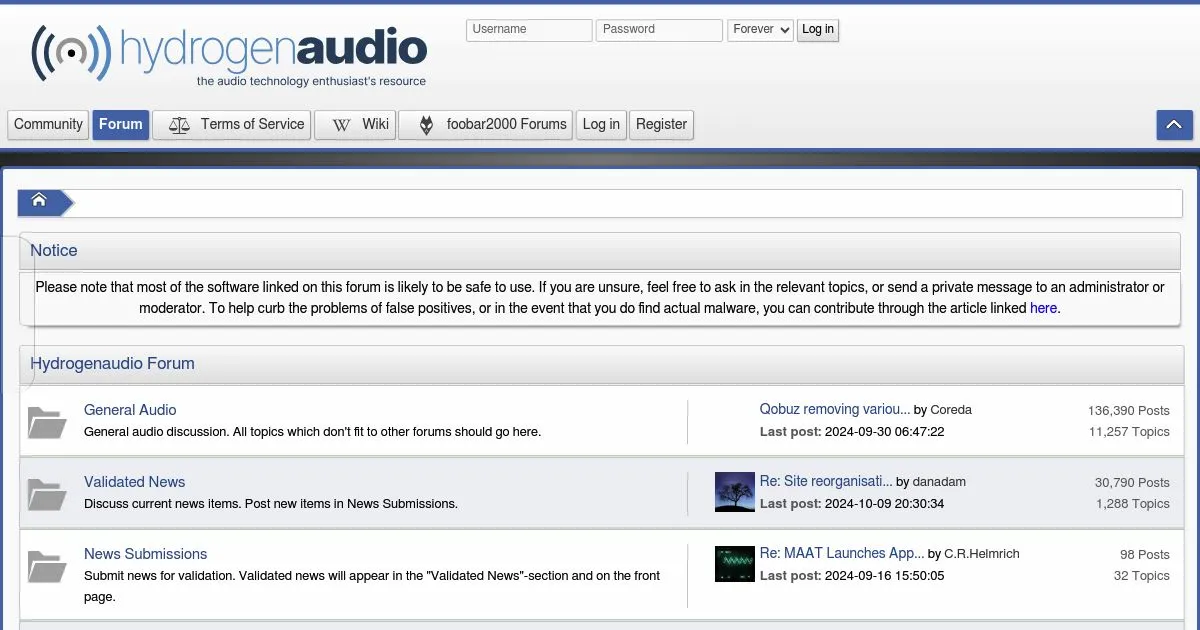
Task: Click the Log in button beside Password
Action: pyautogui.click(x=818, y=30)
